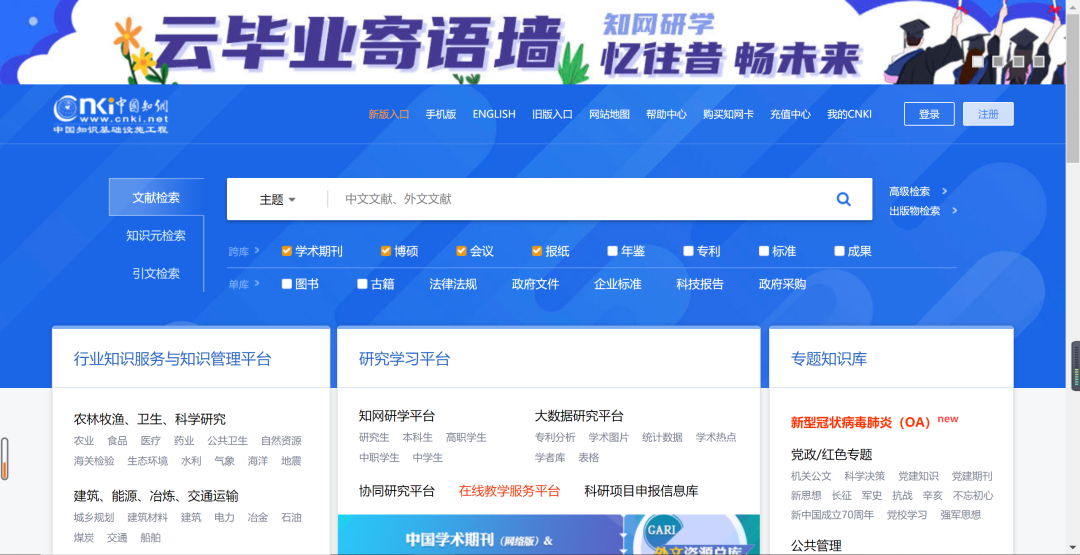Image resolution: width=1080 pixels, height=555 pixels.
Task: Open the 机关公文 link
Action: pos(811,476)
